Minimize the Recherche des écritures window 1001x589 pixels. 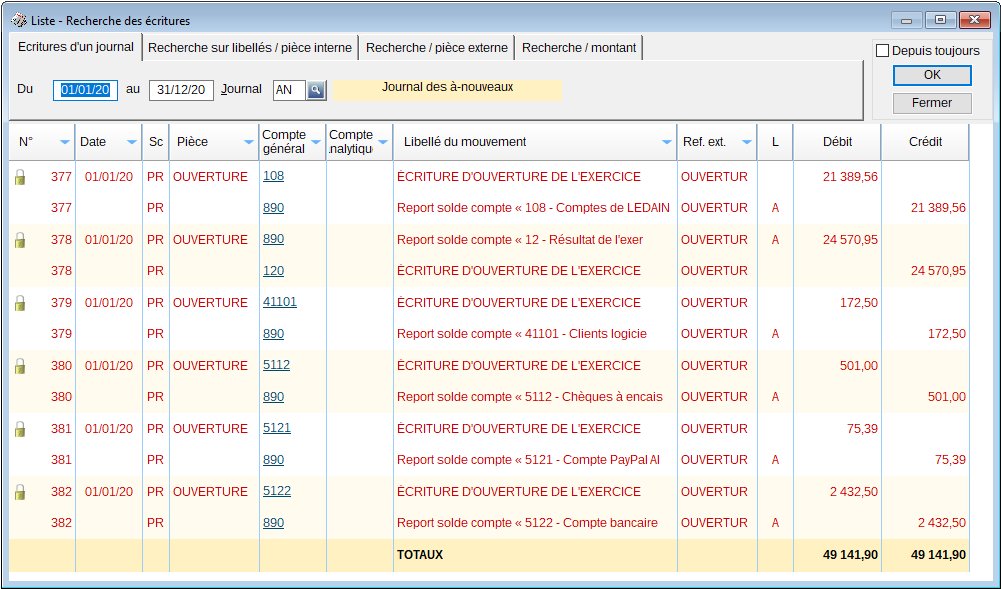[907, 20]
